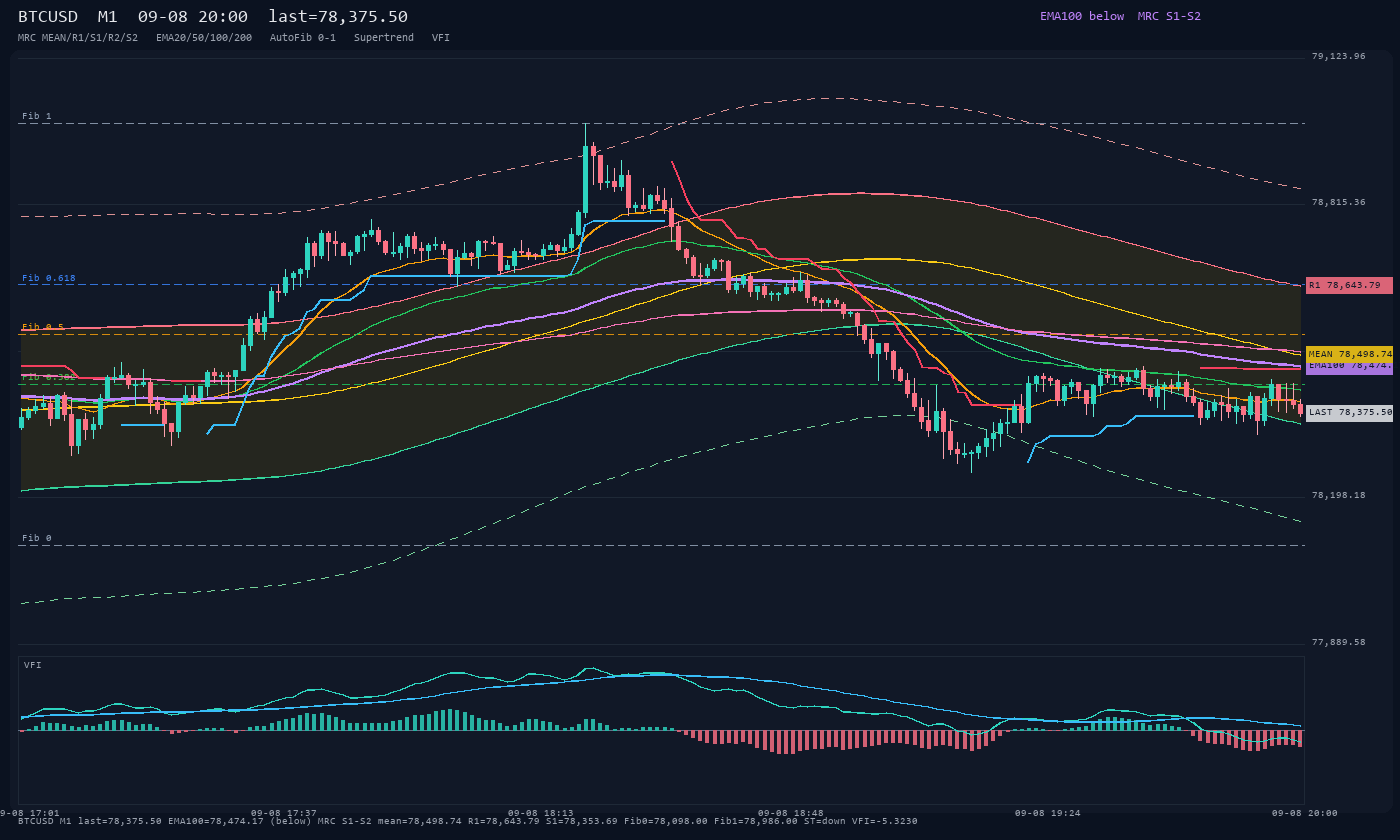Click the 78,198.18 price axis label
The image size is (1400, 840).
pos(1338,495)
